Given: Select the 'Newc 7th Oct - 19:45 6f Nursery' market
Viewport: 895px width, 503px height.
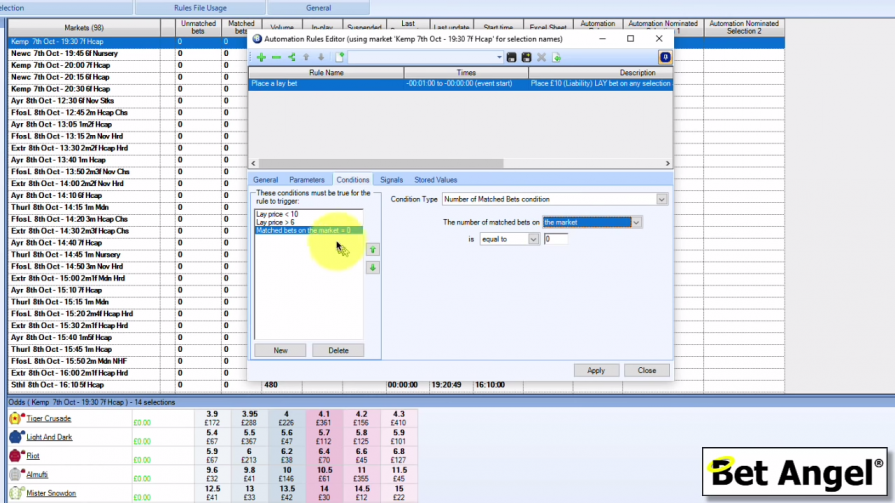Looking at the screenshot, I should (84, 54).
